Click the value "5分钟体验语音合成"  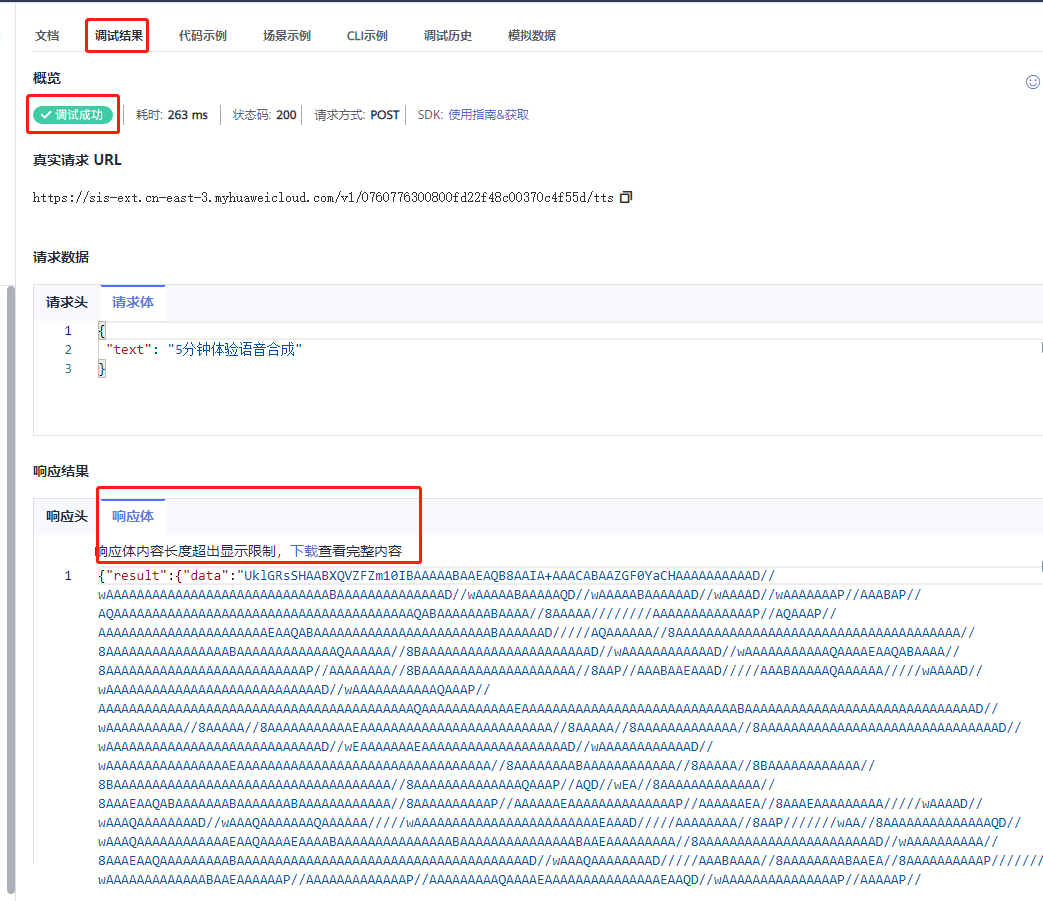[x=235, y=349]
